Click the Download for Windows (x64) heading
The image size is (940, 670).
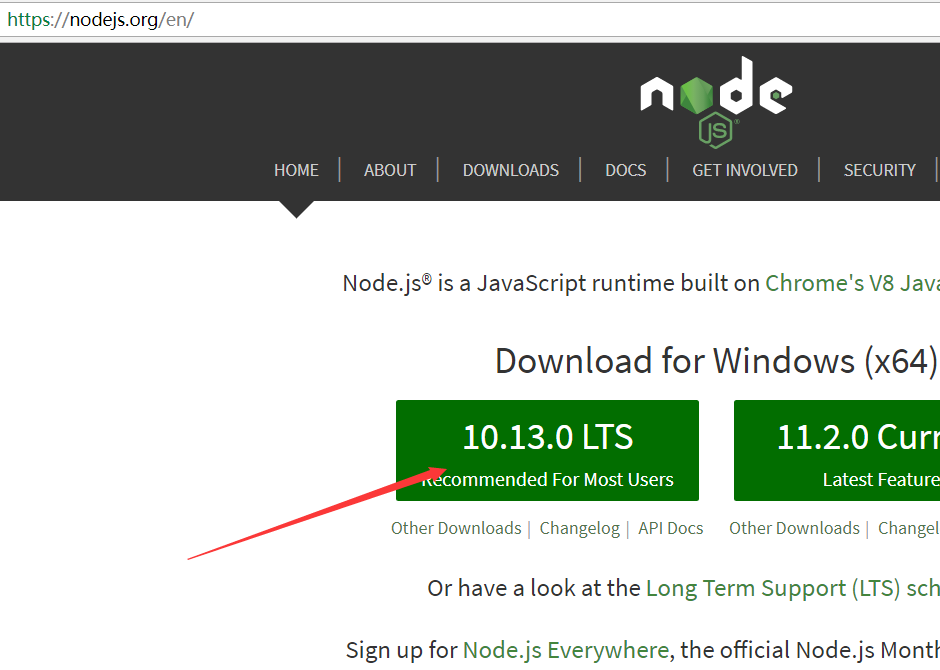pos(716,360)
